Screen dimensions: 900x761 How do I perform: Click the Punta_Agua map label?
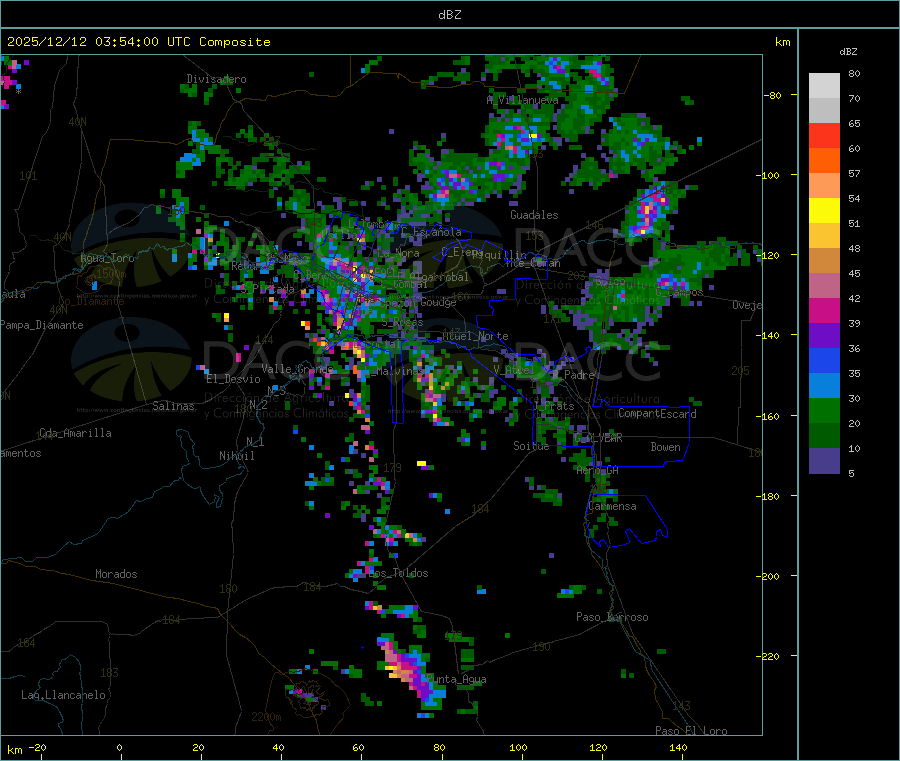point(456,679)
